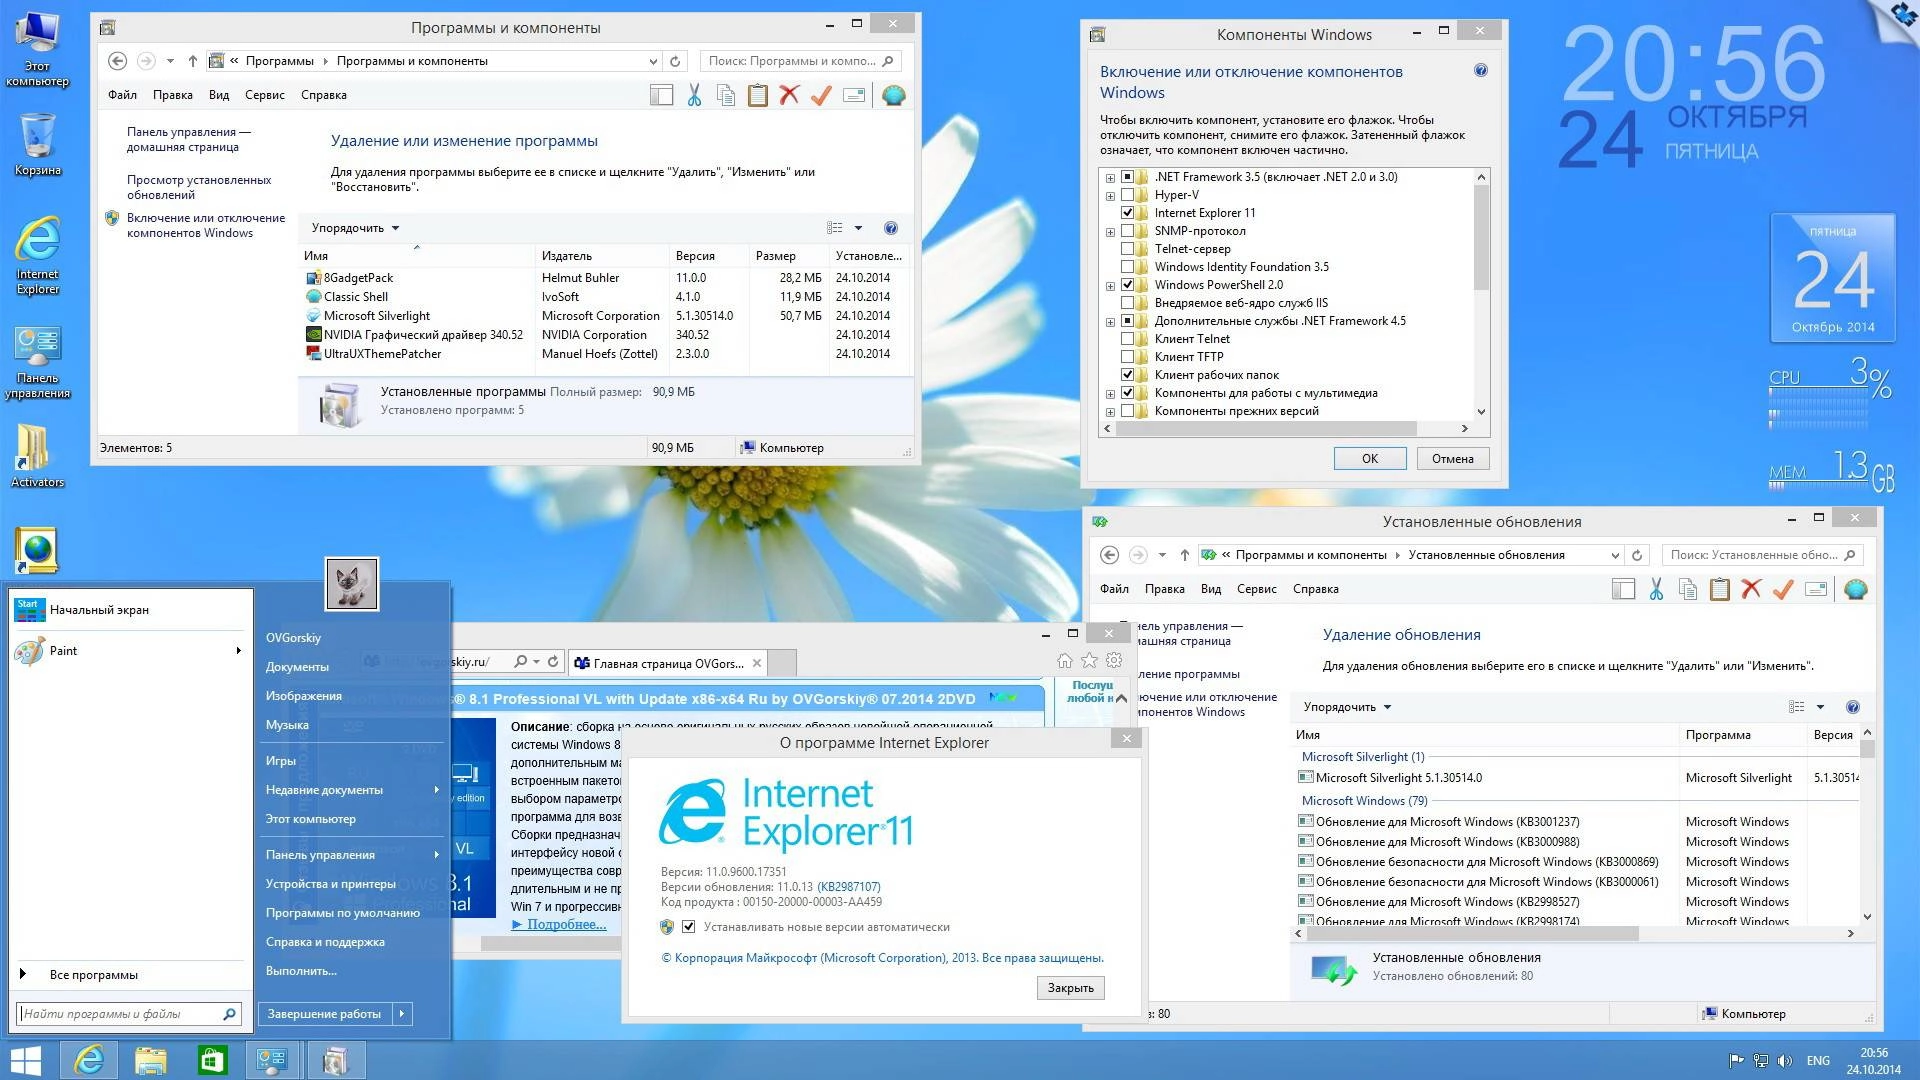1920x1080 pixels.
Task: Select the Copy toolbar icon in Programs and Features
Action: pyautogui.click(x=725, y=95)
